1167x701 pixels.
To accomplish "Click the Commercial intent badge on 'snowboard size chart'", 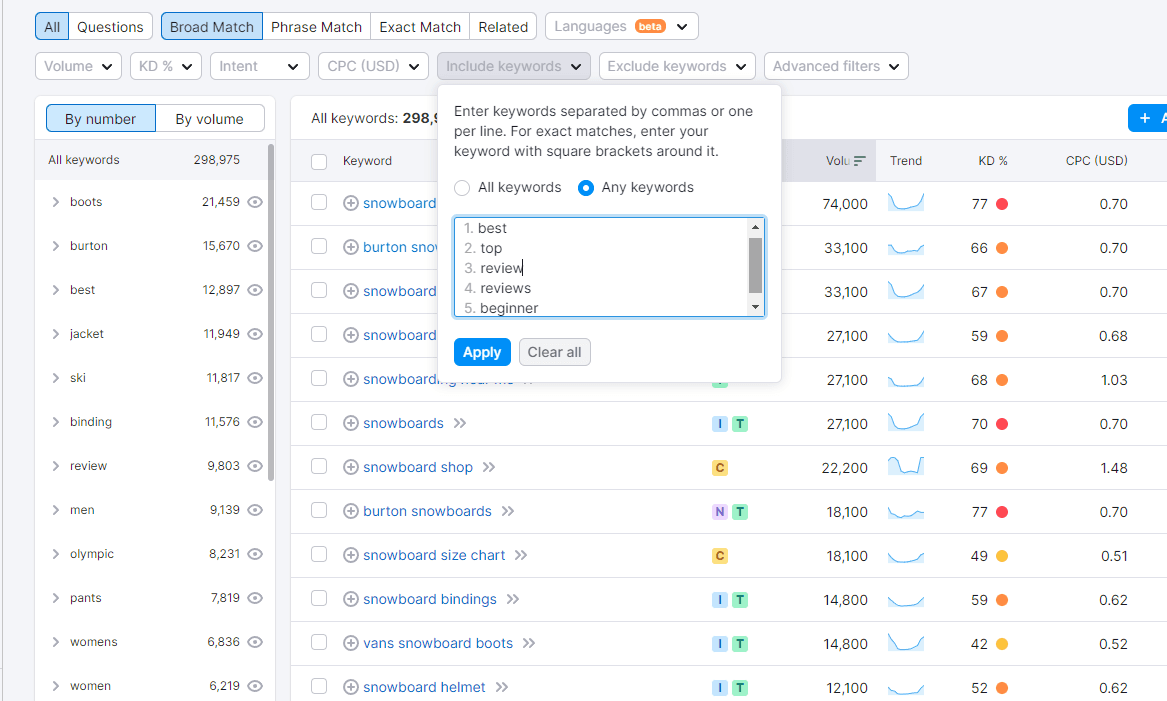I will (x=720, y=555).
